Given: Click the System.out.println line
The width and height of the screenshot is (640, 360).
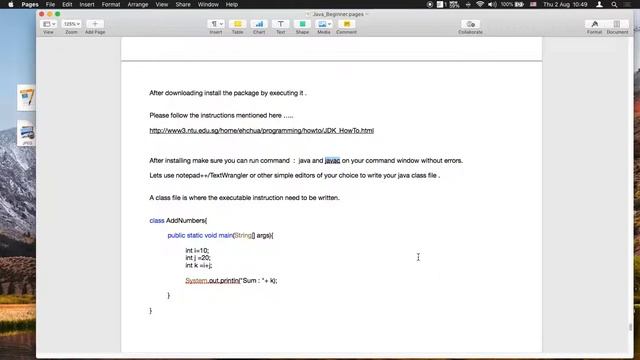Looking at the screenshot, I should coord(231,281).
